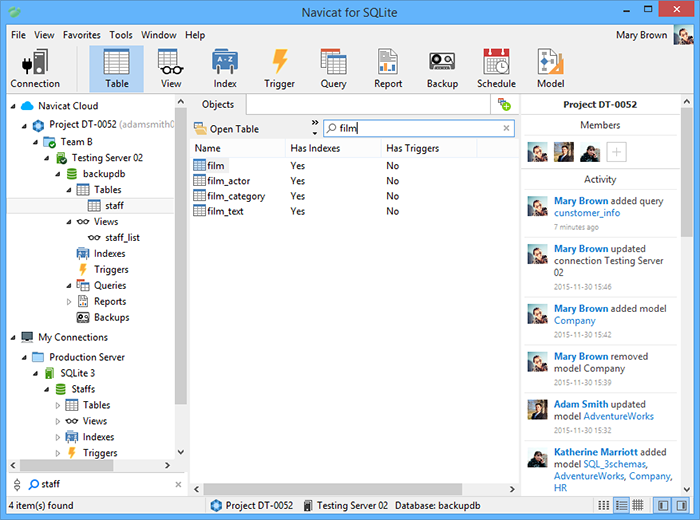The image size is (700, 520).
Task: Expand the Tables node under Staffs
Action: click(58, 405)
